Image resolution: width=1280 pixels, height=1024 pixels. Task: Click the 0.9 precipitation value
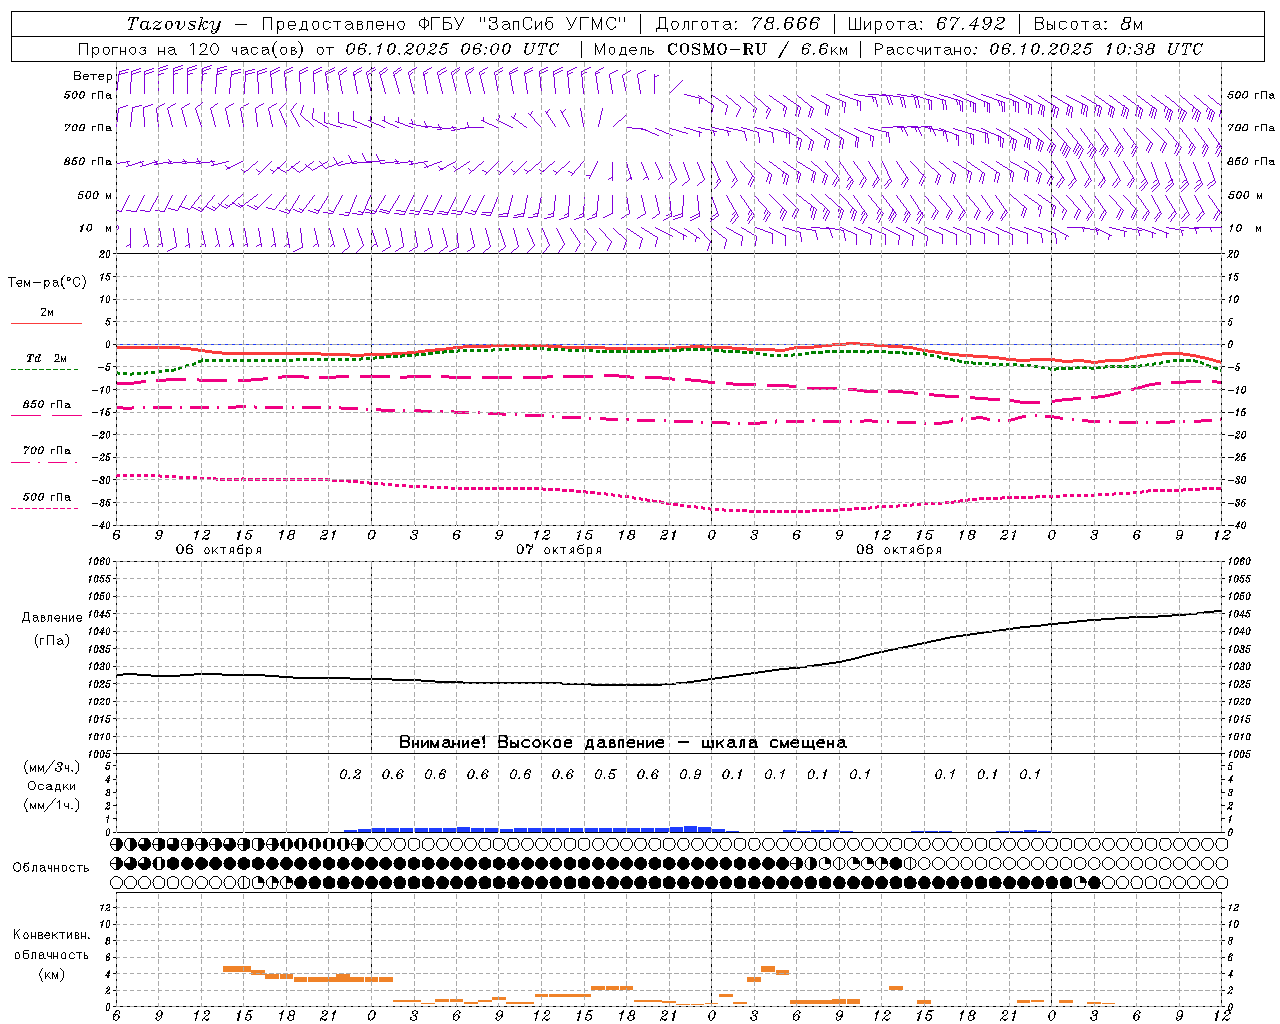tap(690, 774)
